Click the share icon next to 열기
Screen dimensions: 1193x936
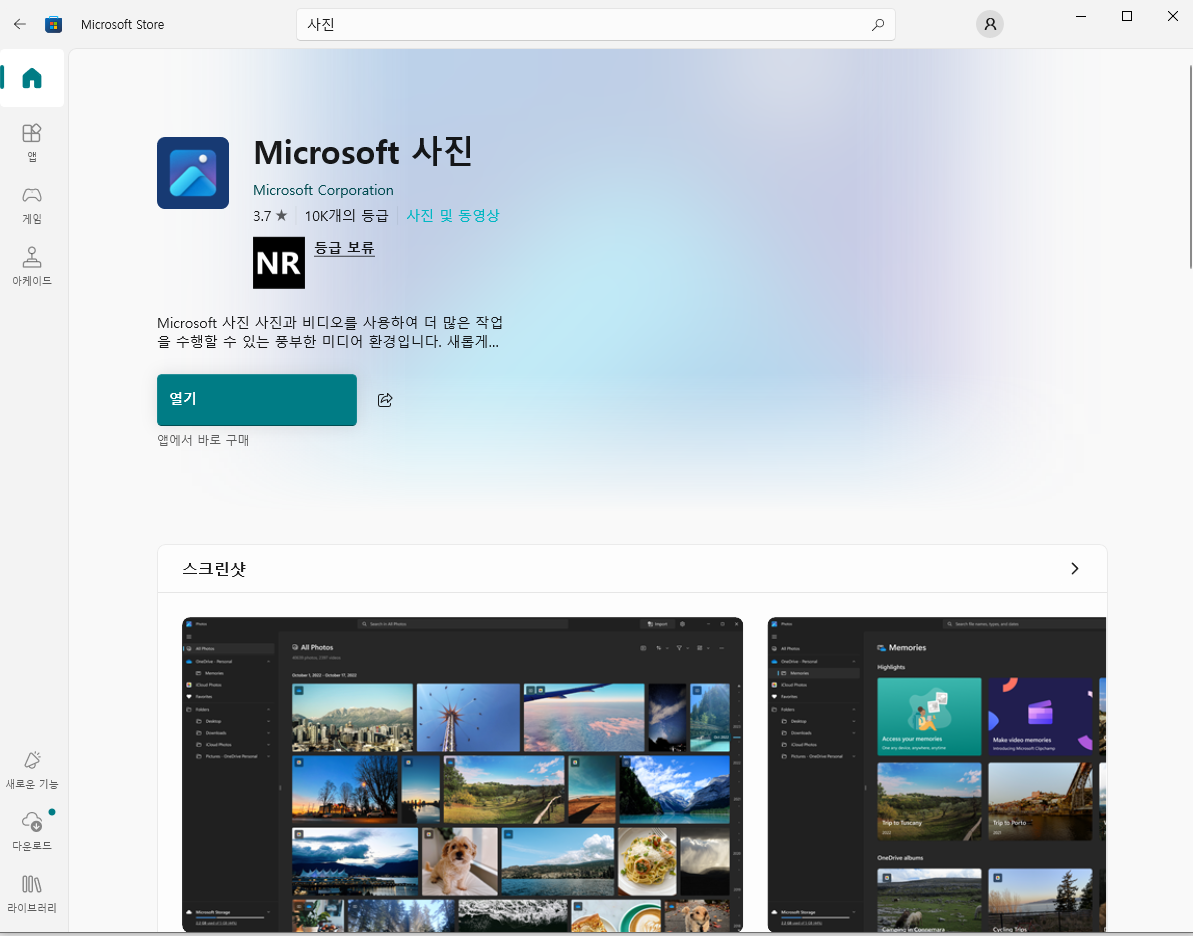click(x=385, y=400)
